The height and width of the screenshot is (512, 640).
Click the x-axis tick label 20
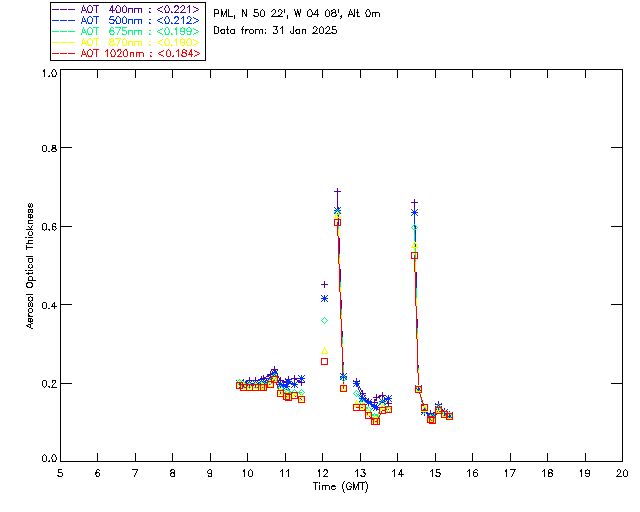pos(622,473)
